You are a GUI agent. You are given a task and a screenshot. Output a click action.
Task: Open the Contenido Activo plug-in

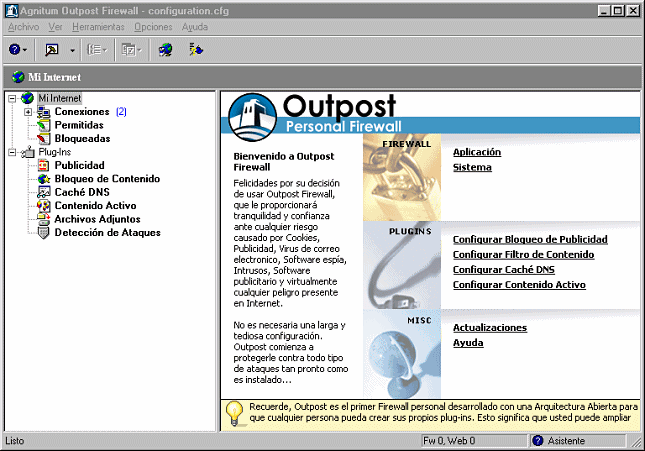94,205
